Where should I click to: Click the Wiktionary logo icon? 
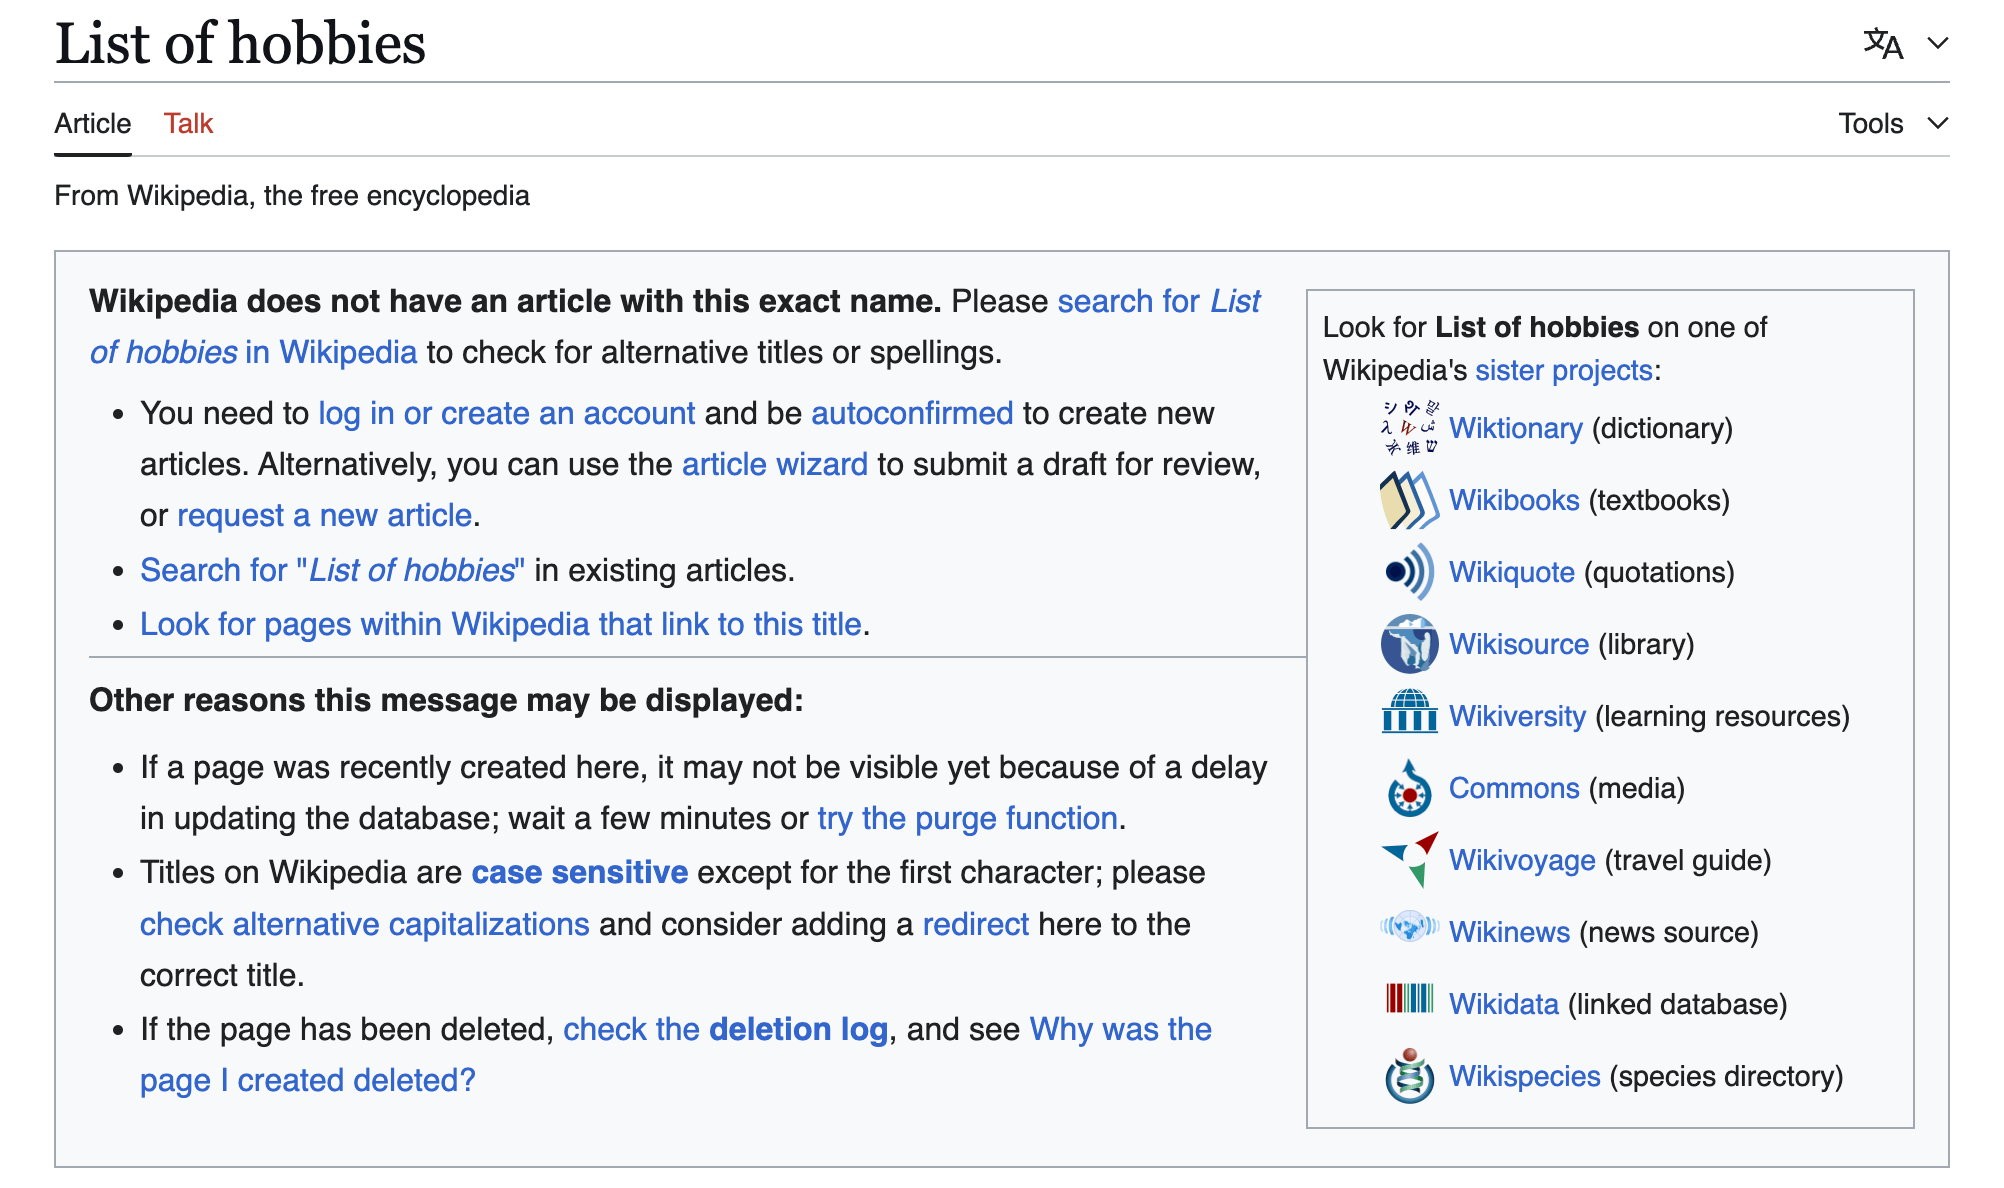click(1410, 428)
